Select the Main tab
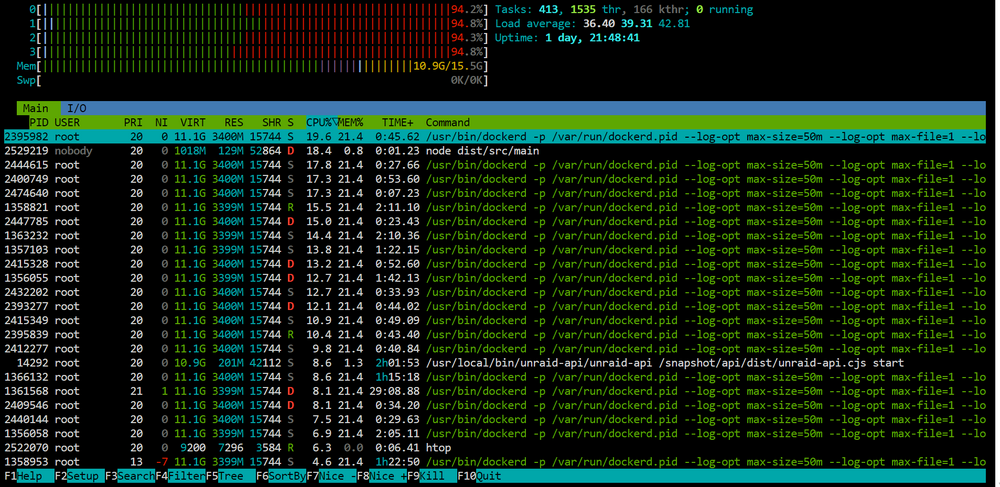Screen dimensions: 1000x487 pyautogui.click(x=36, y=108)
